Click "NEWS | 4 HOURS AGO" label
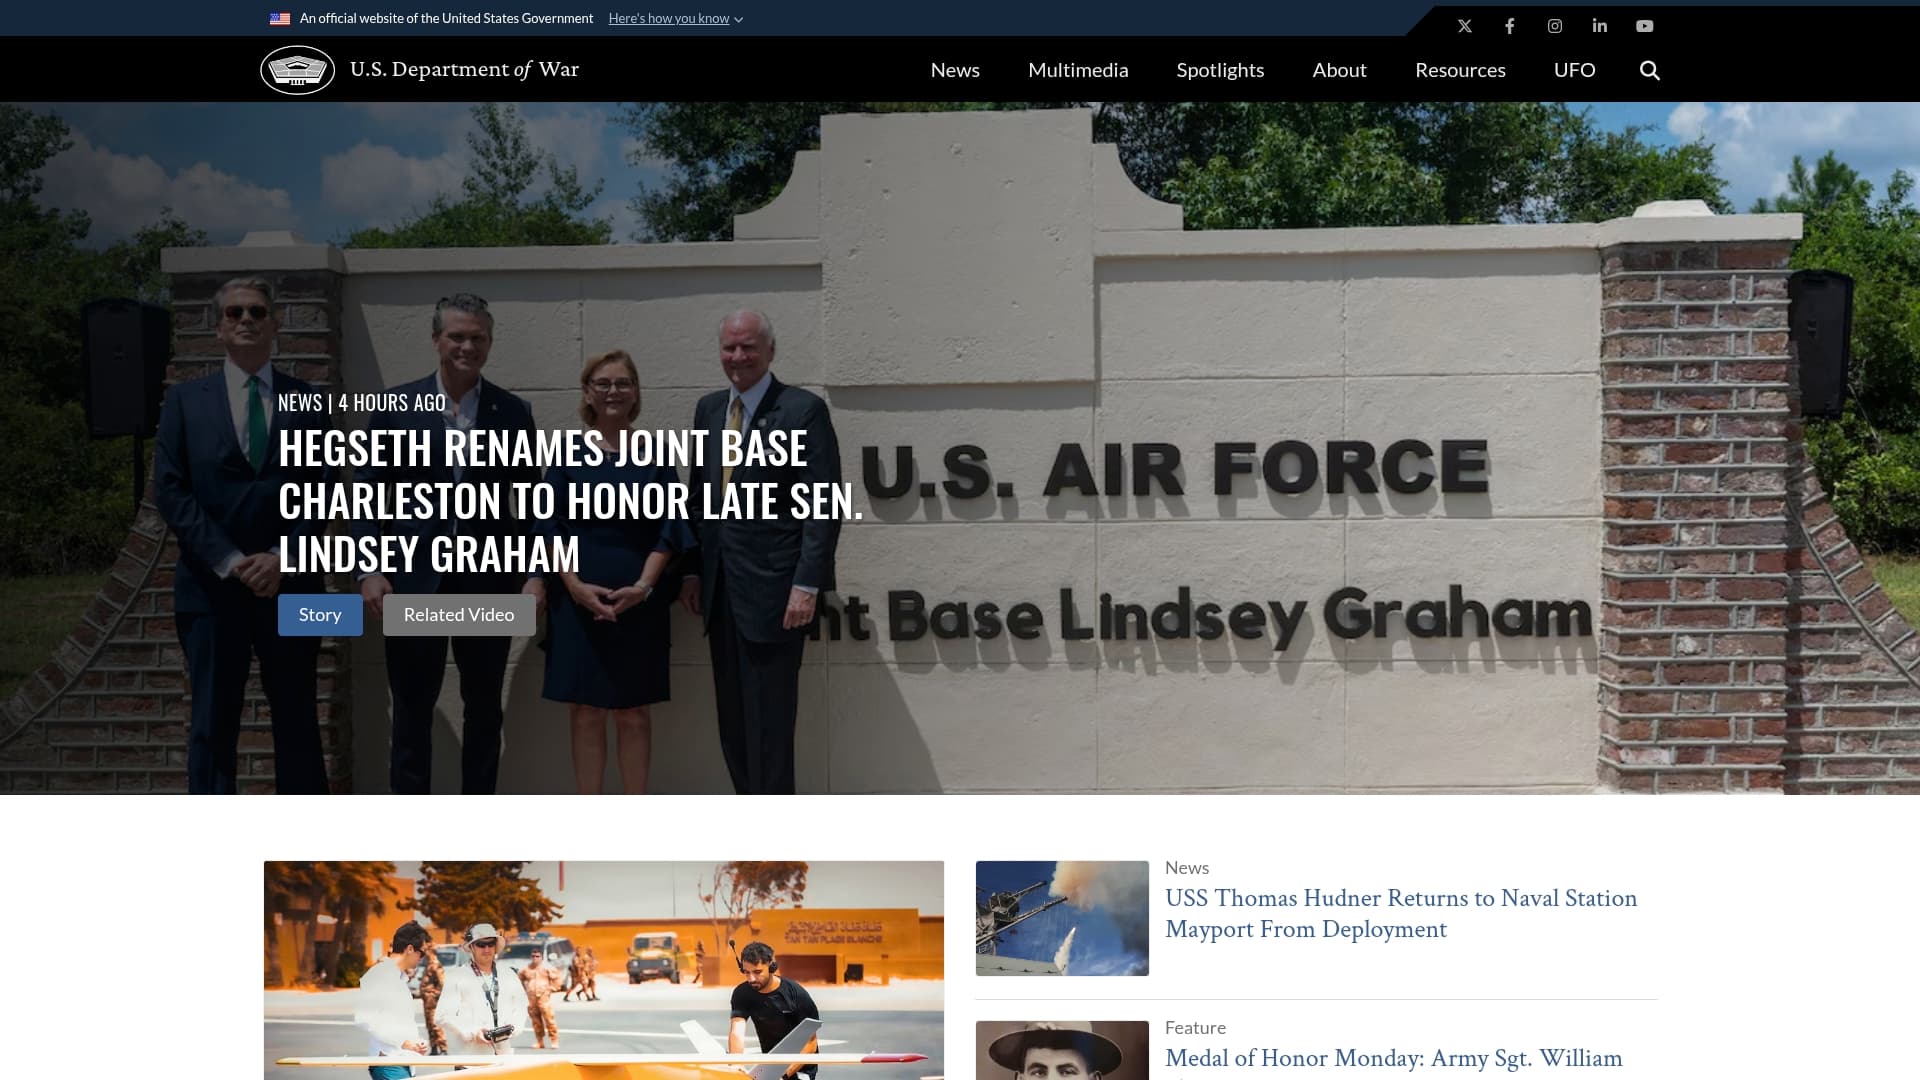 pos(362,403)
